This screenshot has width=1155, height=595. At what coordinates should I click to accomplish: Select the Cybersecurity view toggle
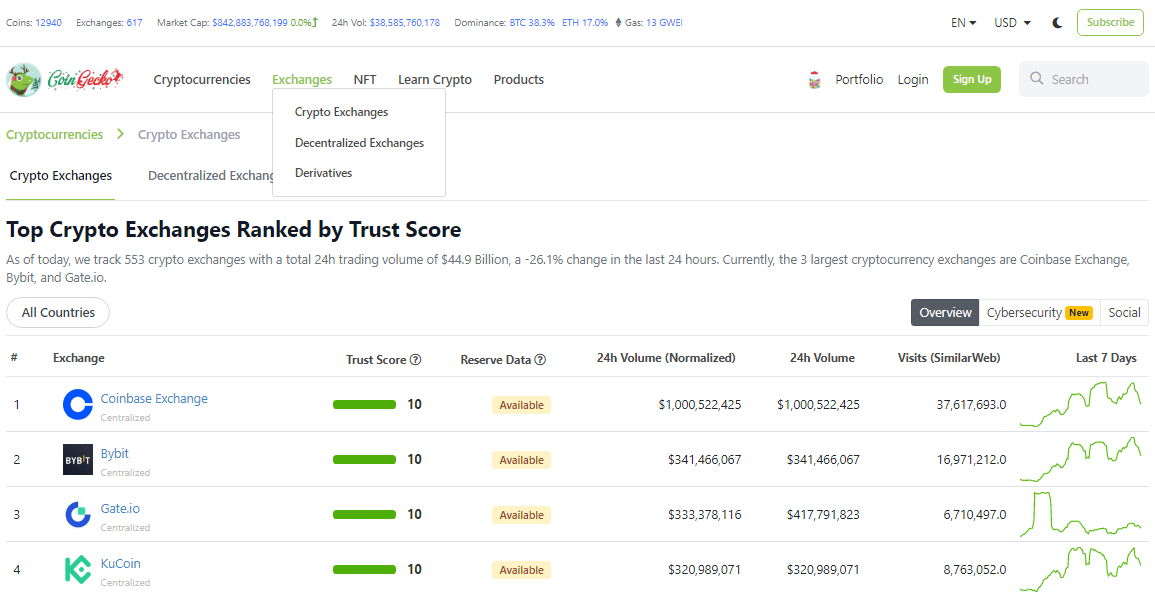pos(1039,312)
